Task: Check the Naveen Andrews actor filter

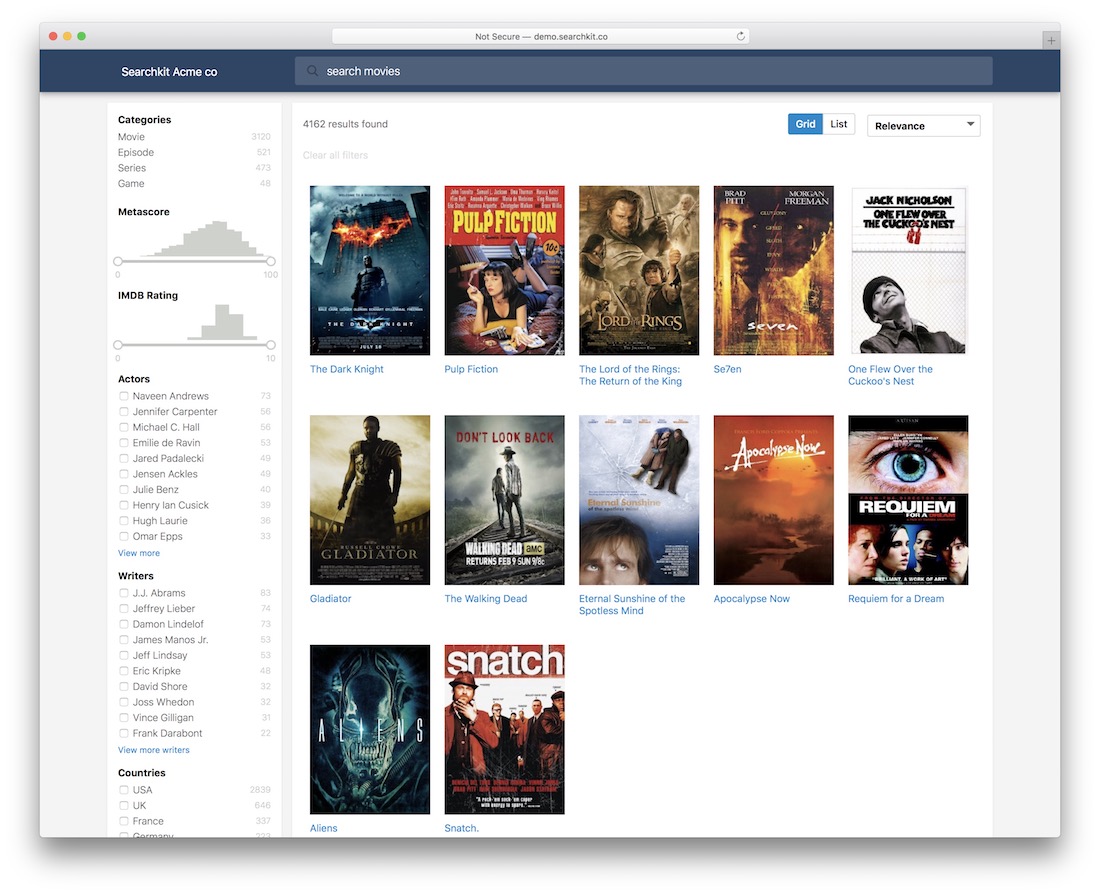Action: pyautogui.click(x=123, y=396)
